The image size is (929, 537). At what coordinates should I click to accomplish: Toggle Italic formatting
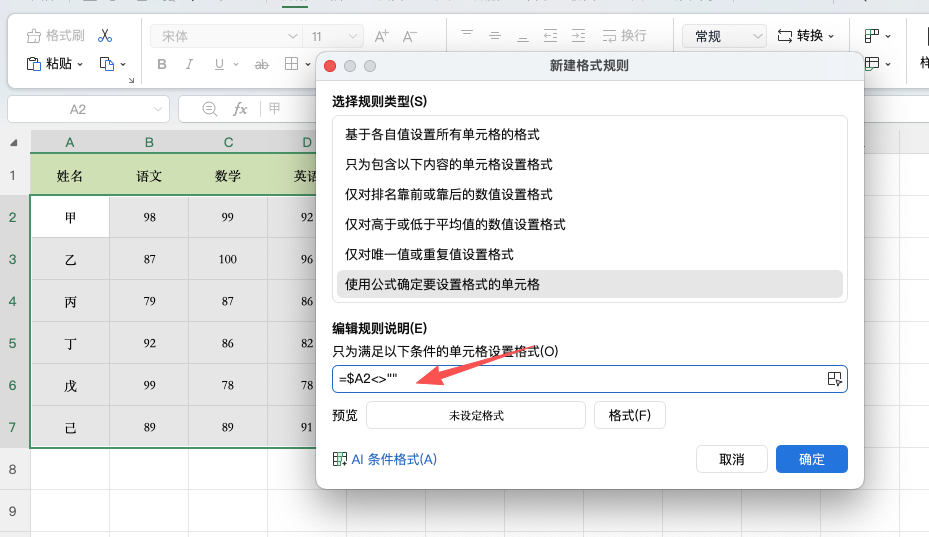(190, 64)
